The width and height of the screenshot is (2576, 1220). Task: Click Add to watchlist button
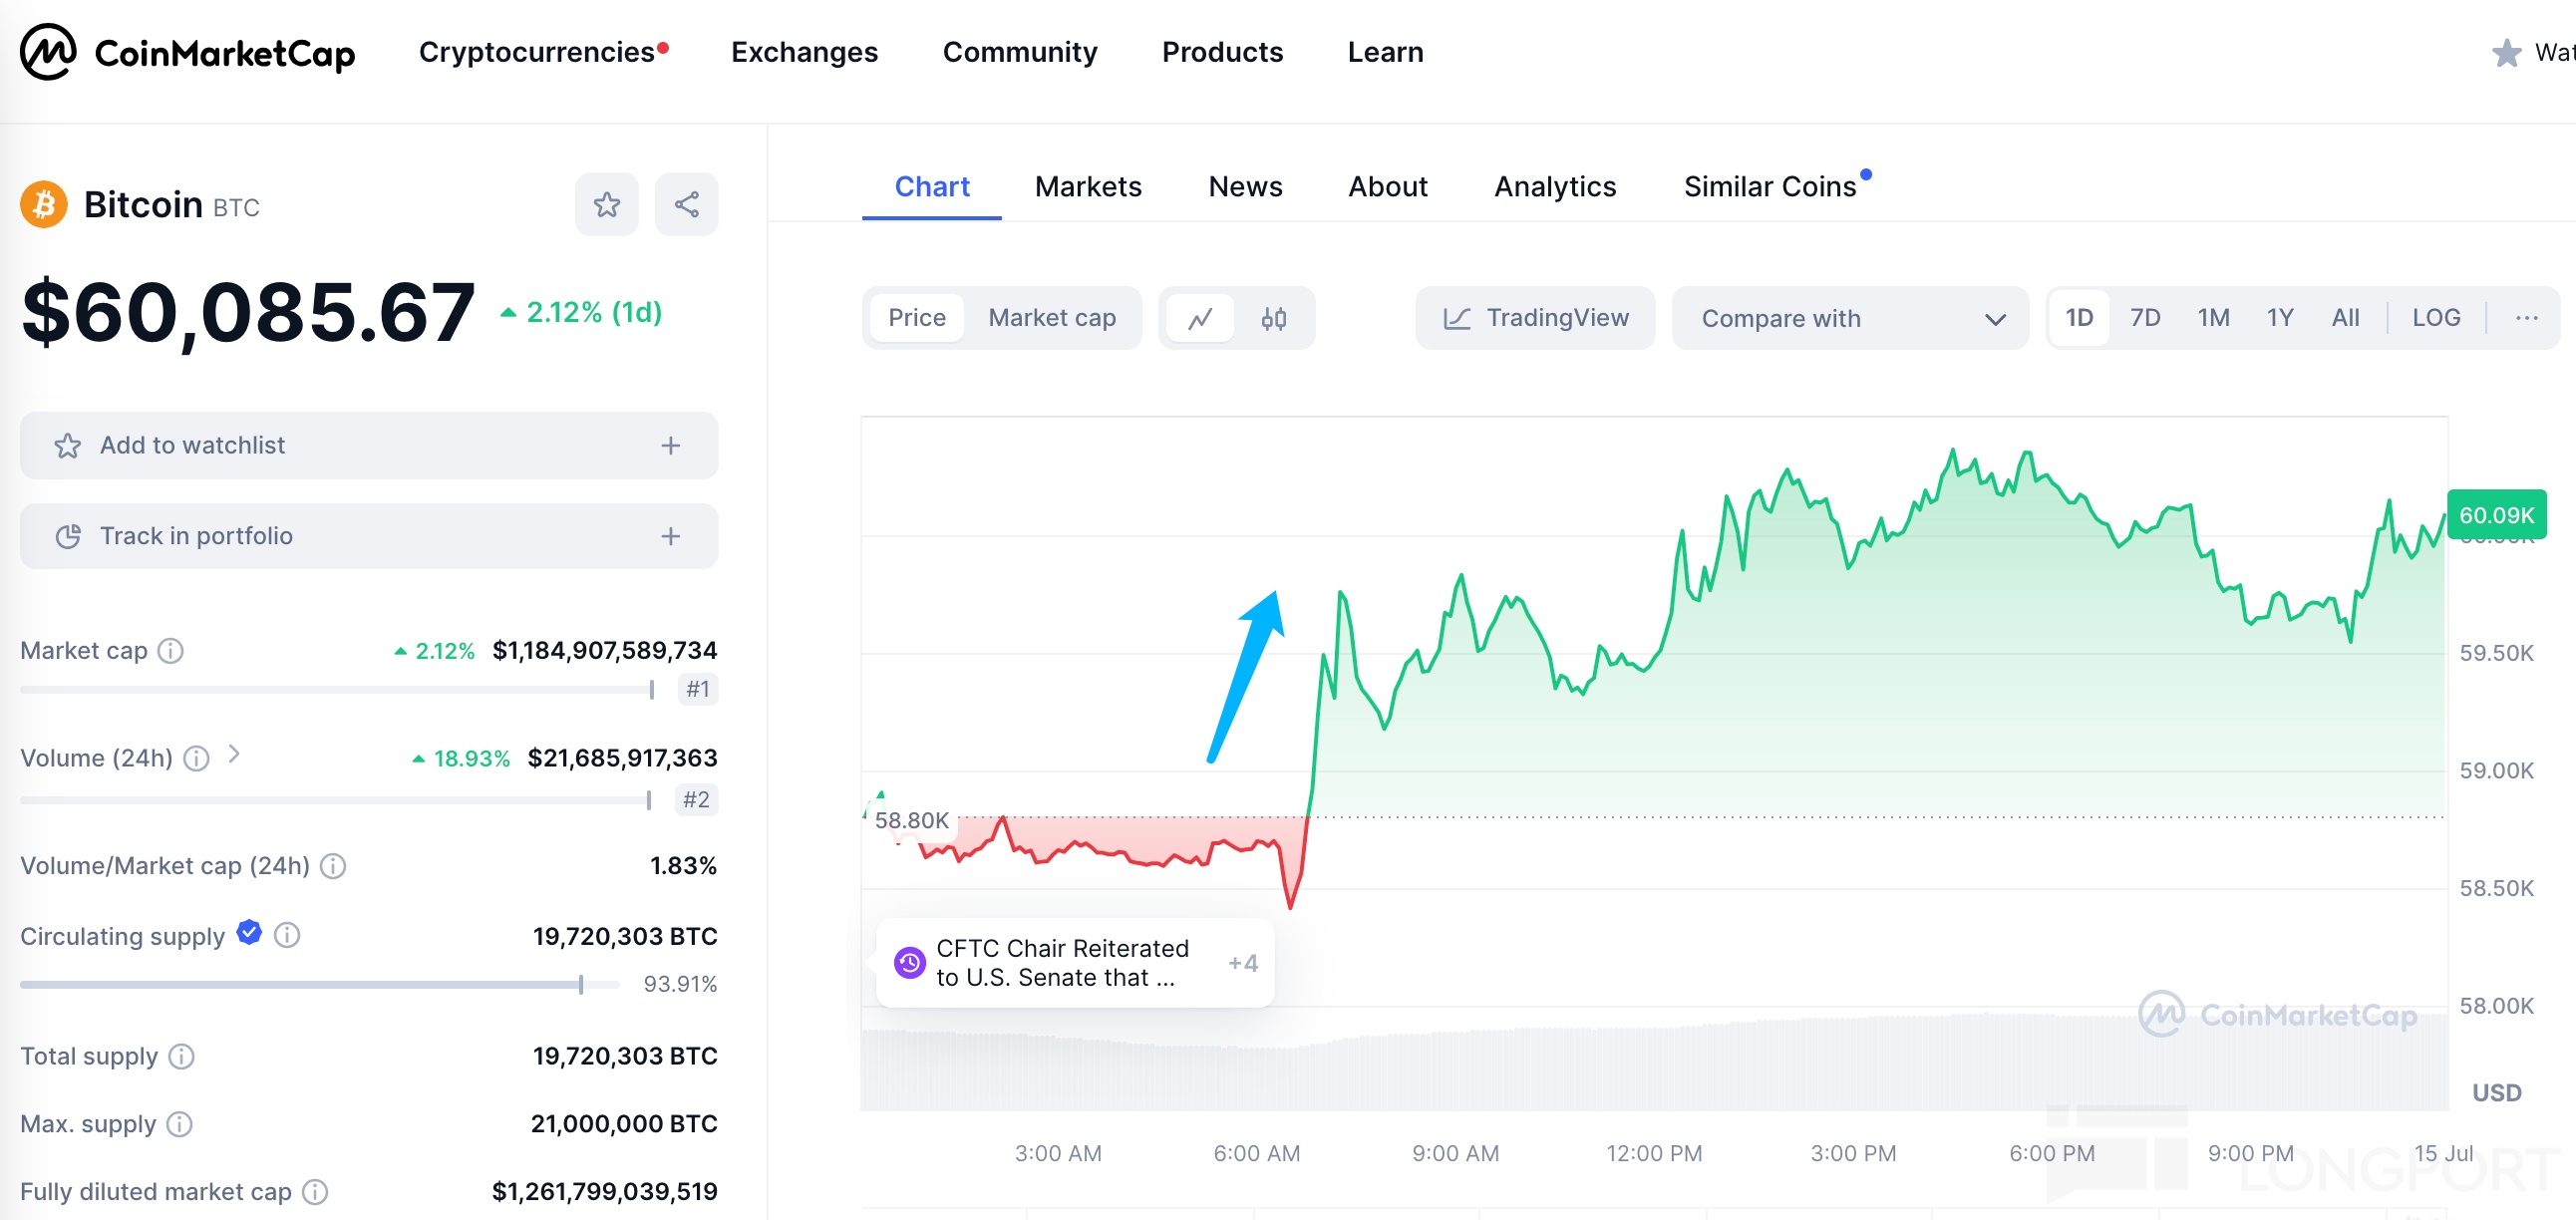point(369,446)
